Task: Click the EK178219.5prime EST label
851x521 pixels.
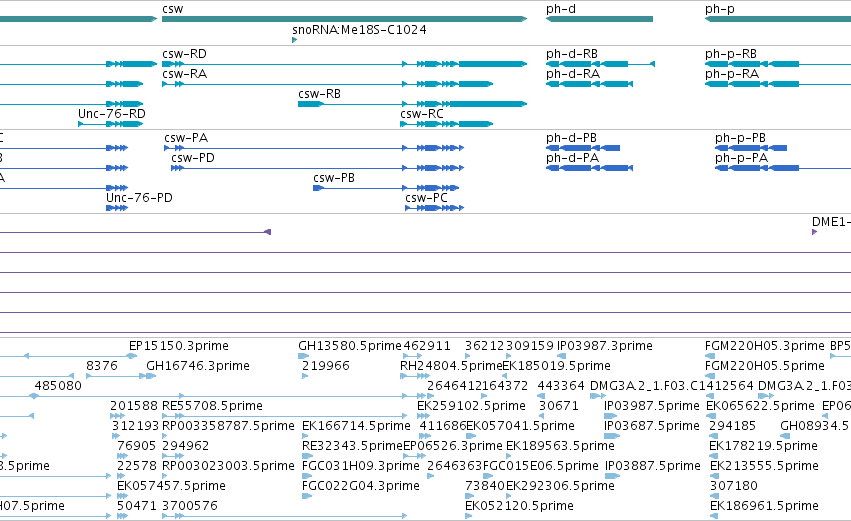Action: 763,446
